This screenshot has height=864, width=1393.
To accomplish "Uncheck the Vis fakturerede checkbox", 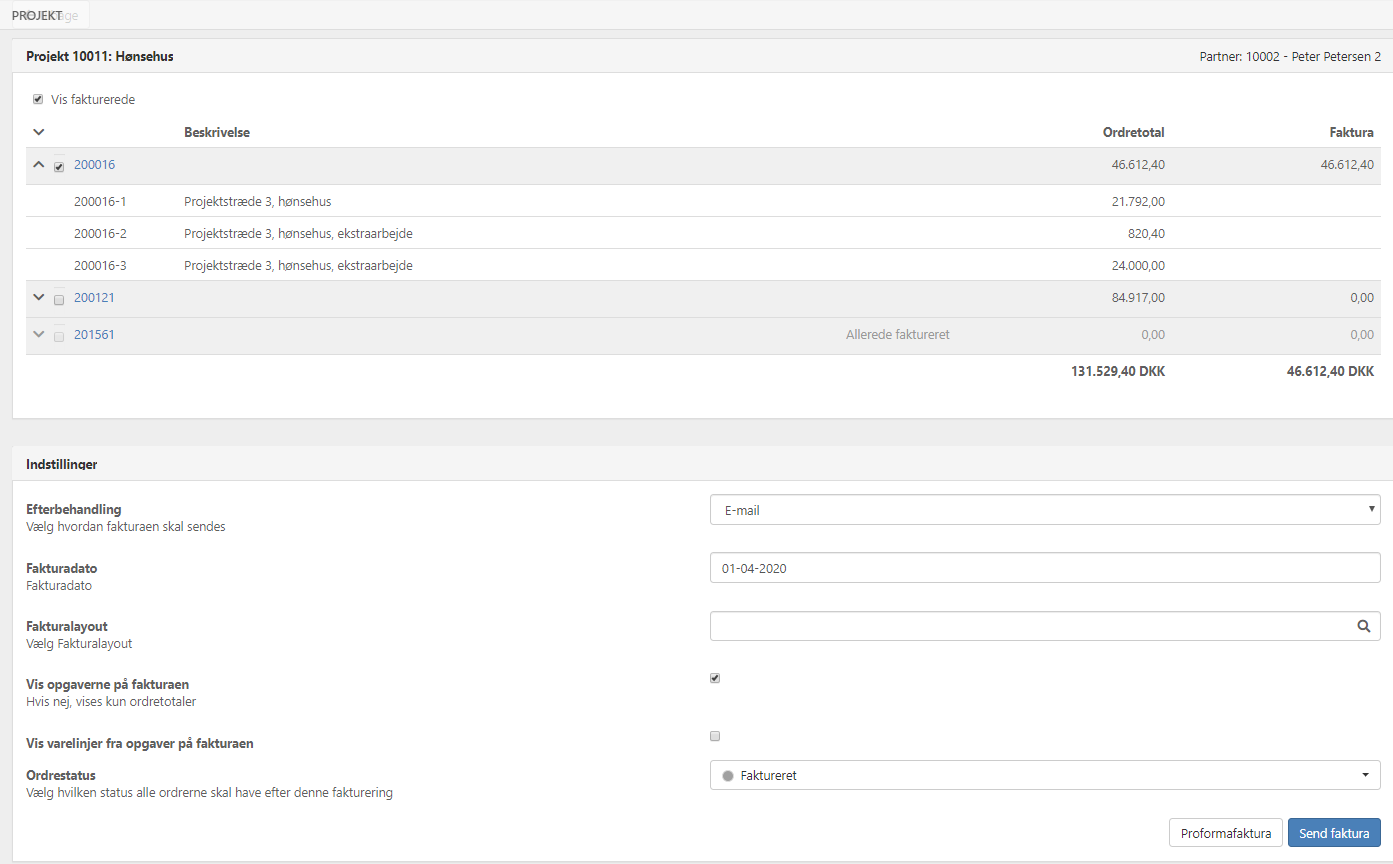I will [38, 99].
